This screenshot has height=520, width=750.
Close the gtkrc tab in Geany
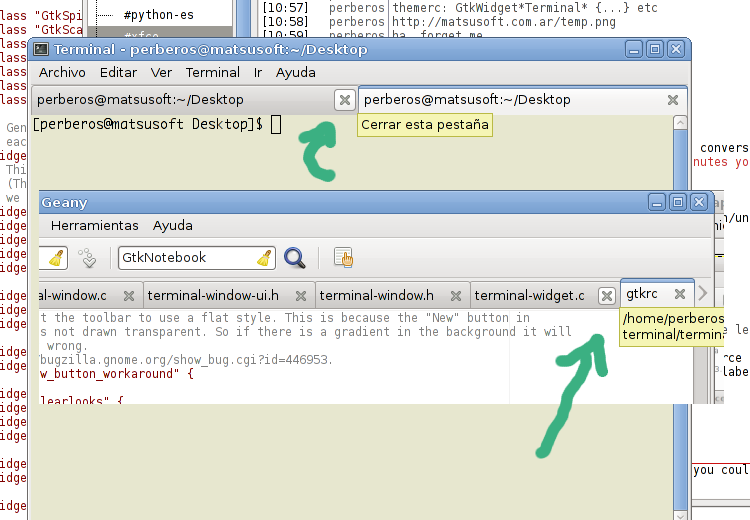680,294
